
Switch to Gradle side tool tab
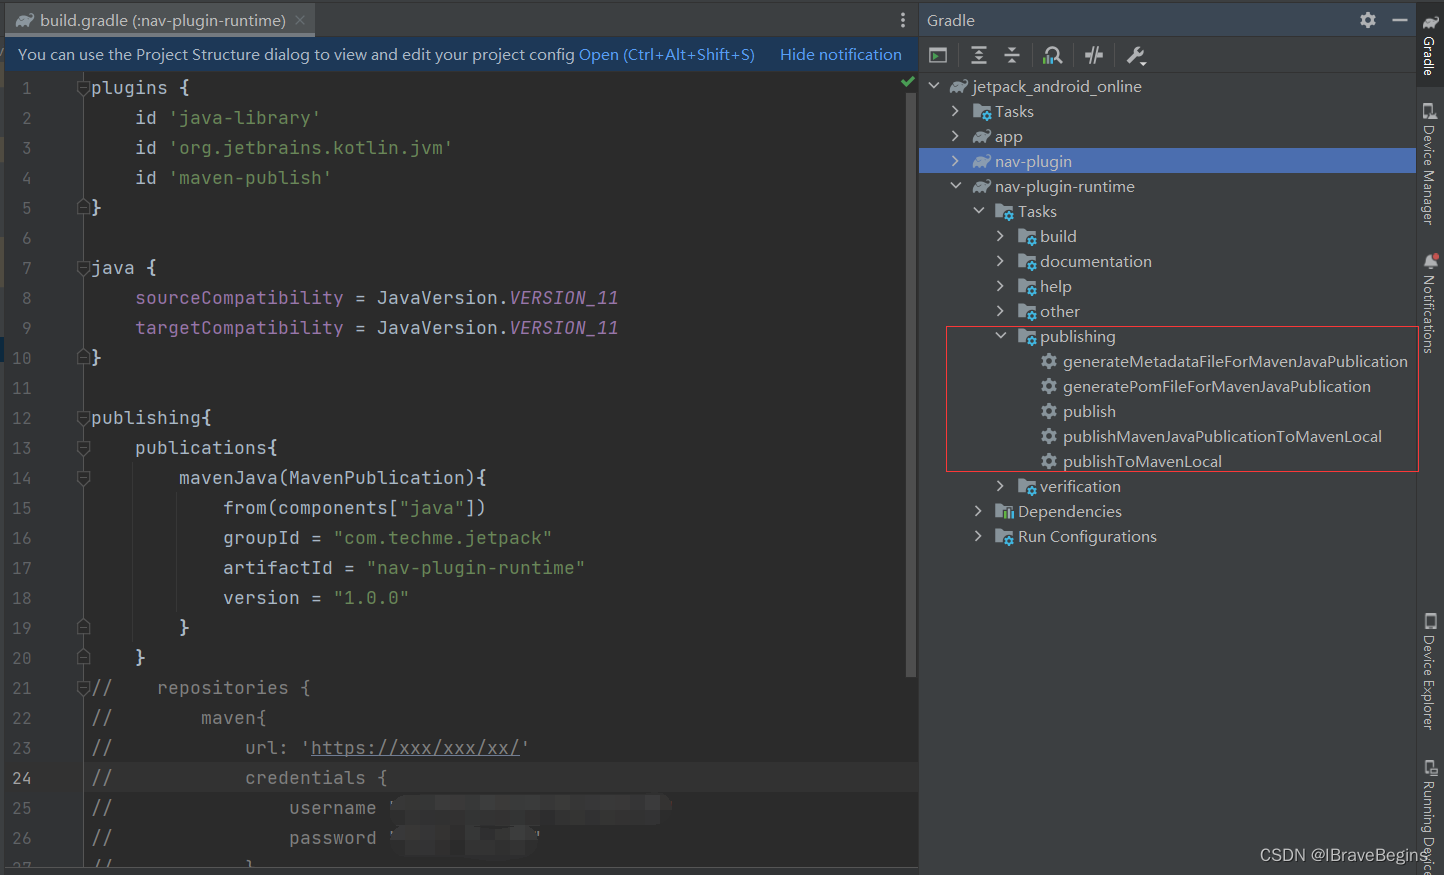1430,44
